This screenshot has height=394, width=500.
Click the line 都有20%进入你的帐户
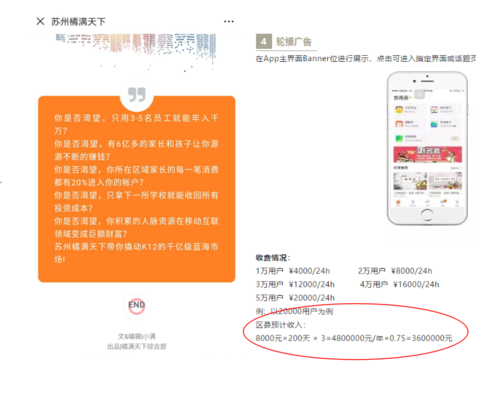pos(99,182)
